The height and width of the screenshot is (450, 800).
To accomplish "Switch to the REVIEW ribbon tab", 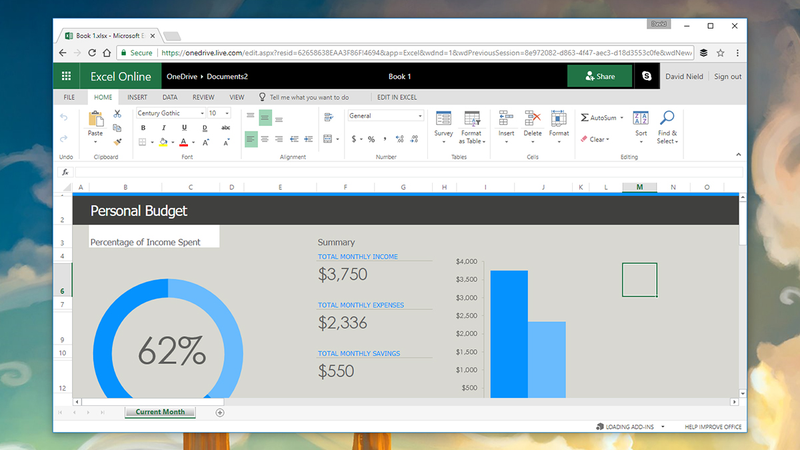I will (203, 97).
